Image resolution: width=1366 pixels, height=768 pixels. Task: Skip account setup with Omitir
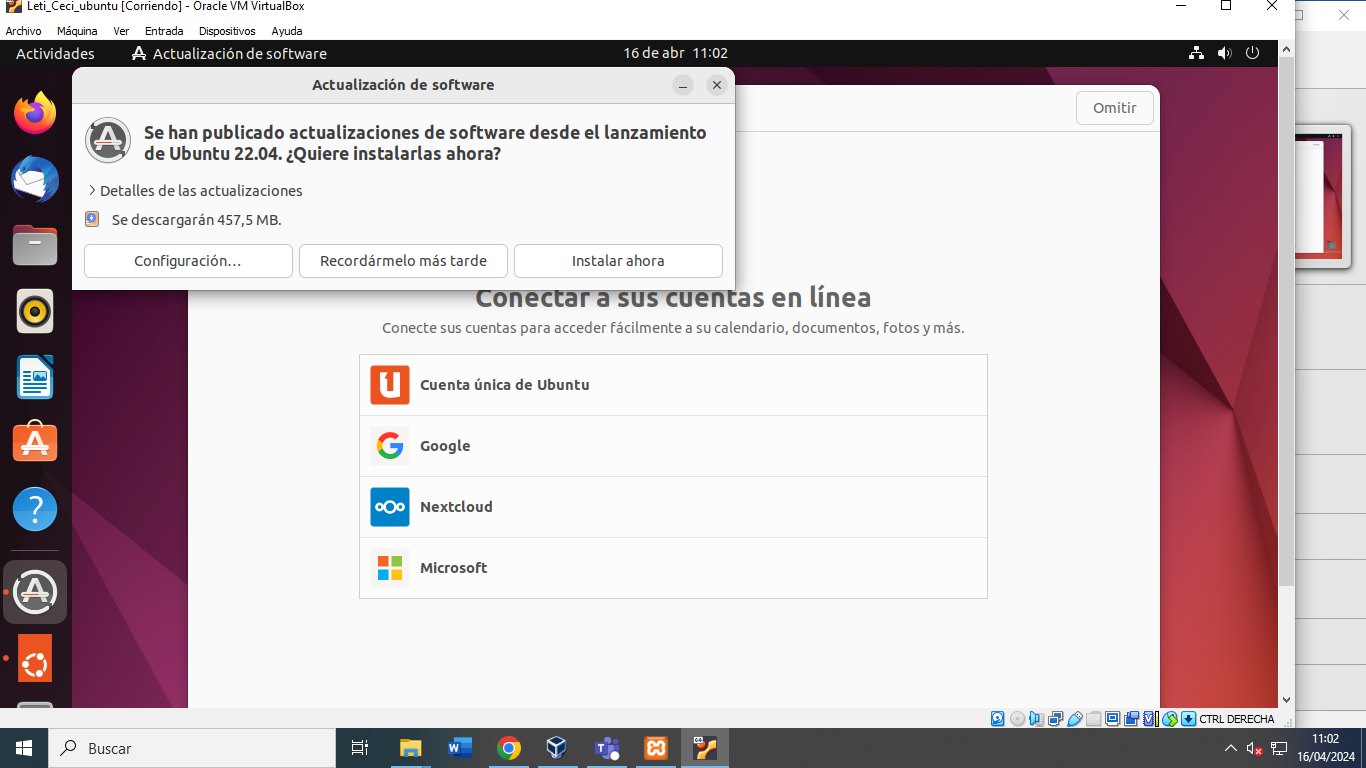pos(1114,108)
